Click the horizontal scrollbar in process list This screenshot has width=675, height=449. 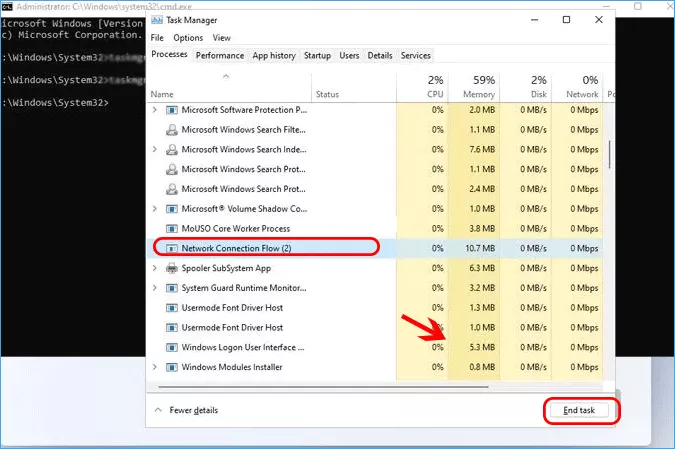coord(323,387)
